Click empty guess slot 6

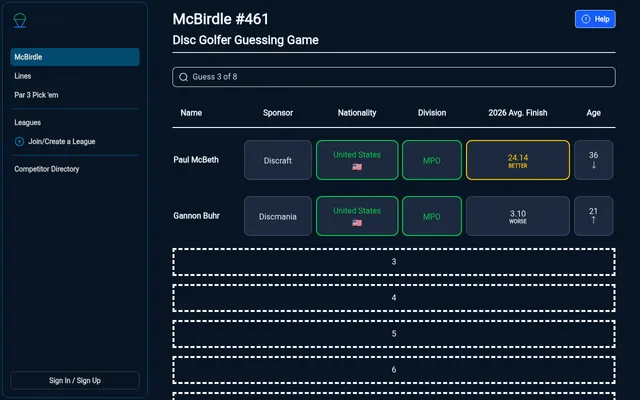[x=394, y=370]
